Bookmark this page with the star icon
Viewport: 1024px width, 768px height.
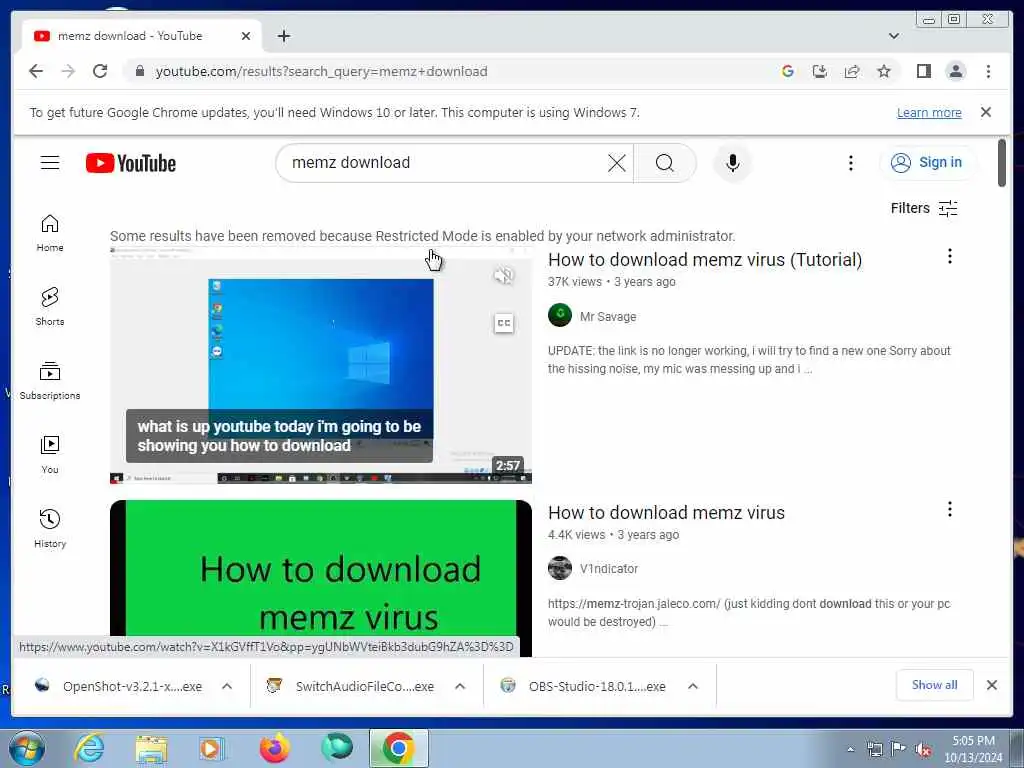click(884, 71)
